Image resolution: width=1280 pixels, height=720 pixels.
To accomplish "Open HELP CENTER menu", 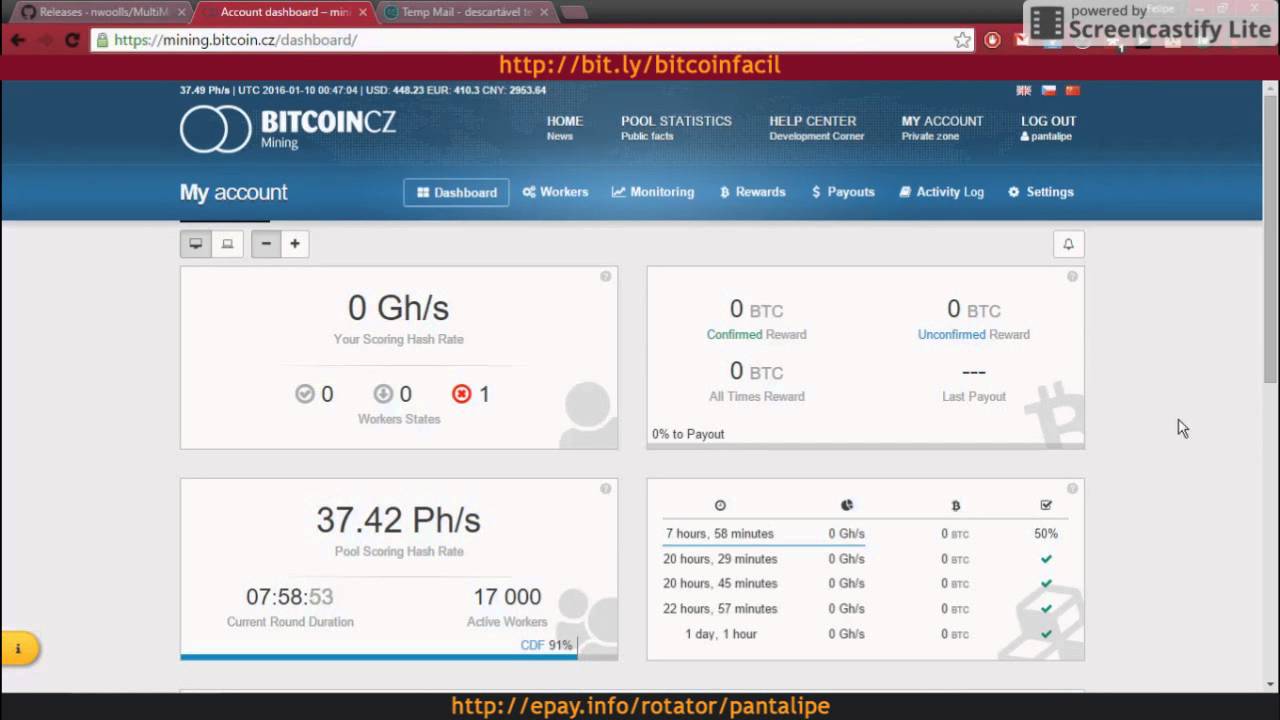I will pyautogui.click(x=816, y=127).
